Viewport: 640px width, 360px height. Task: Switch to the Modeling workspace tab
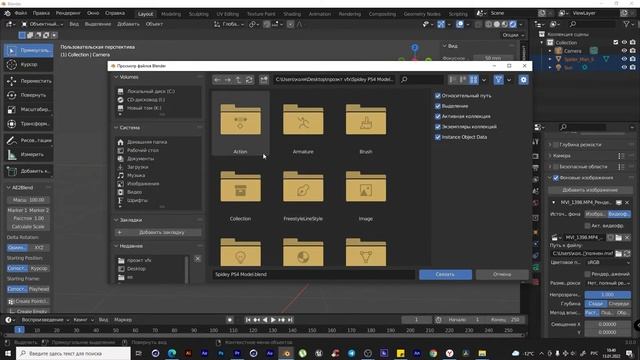pyautogui.click(x=171, y=14)
